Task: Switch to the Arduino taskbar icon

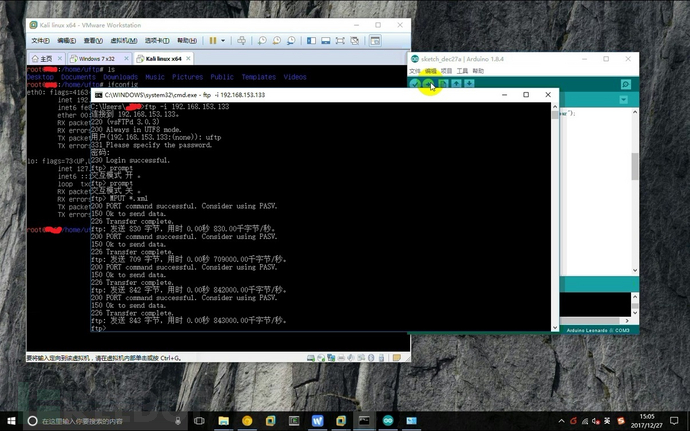Action: (x=388, y=421)
